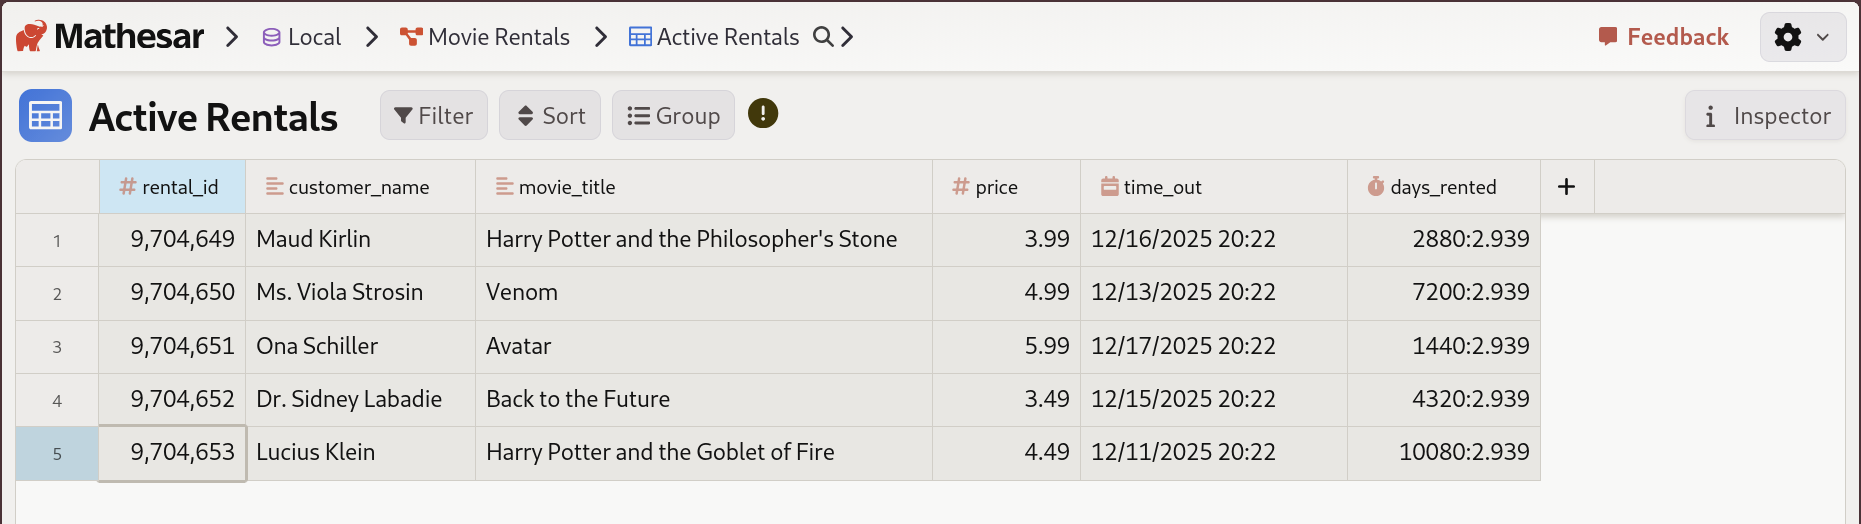Click the Feedback button
This screenshot has height=524, width=1861.
[1664, 37]
